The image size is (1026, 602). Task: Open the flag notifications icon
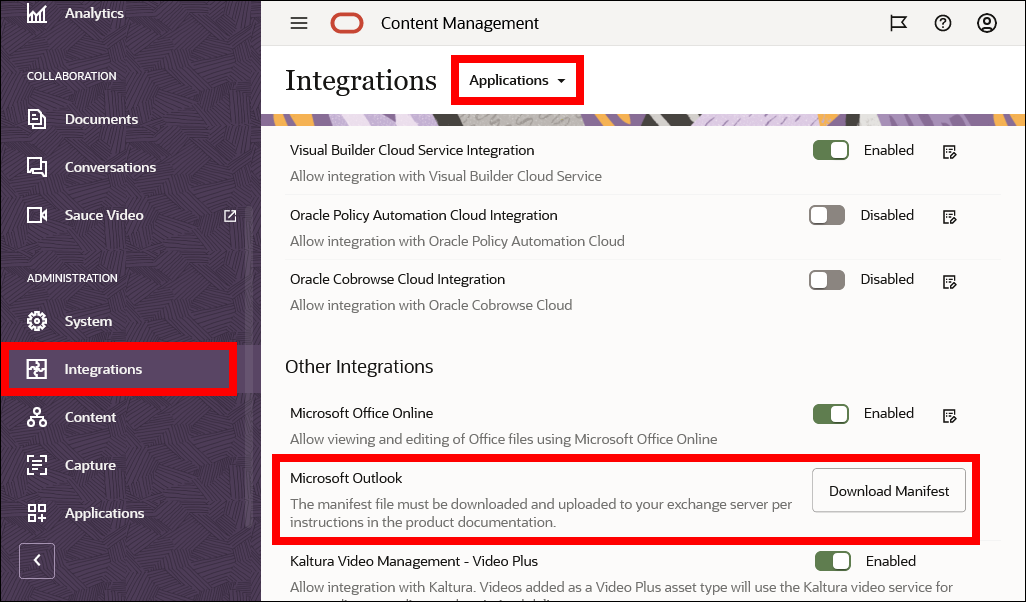pyautogui.click(x=898, y=24)
